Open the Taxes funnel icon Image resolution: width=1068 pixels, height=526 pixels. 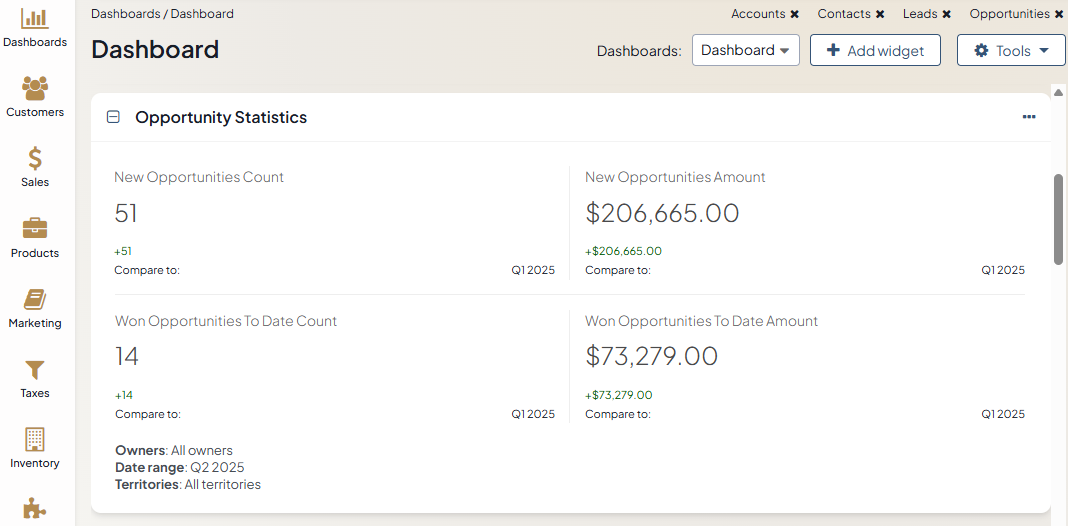[35, 370]
